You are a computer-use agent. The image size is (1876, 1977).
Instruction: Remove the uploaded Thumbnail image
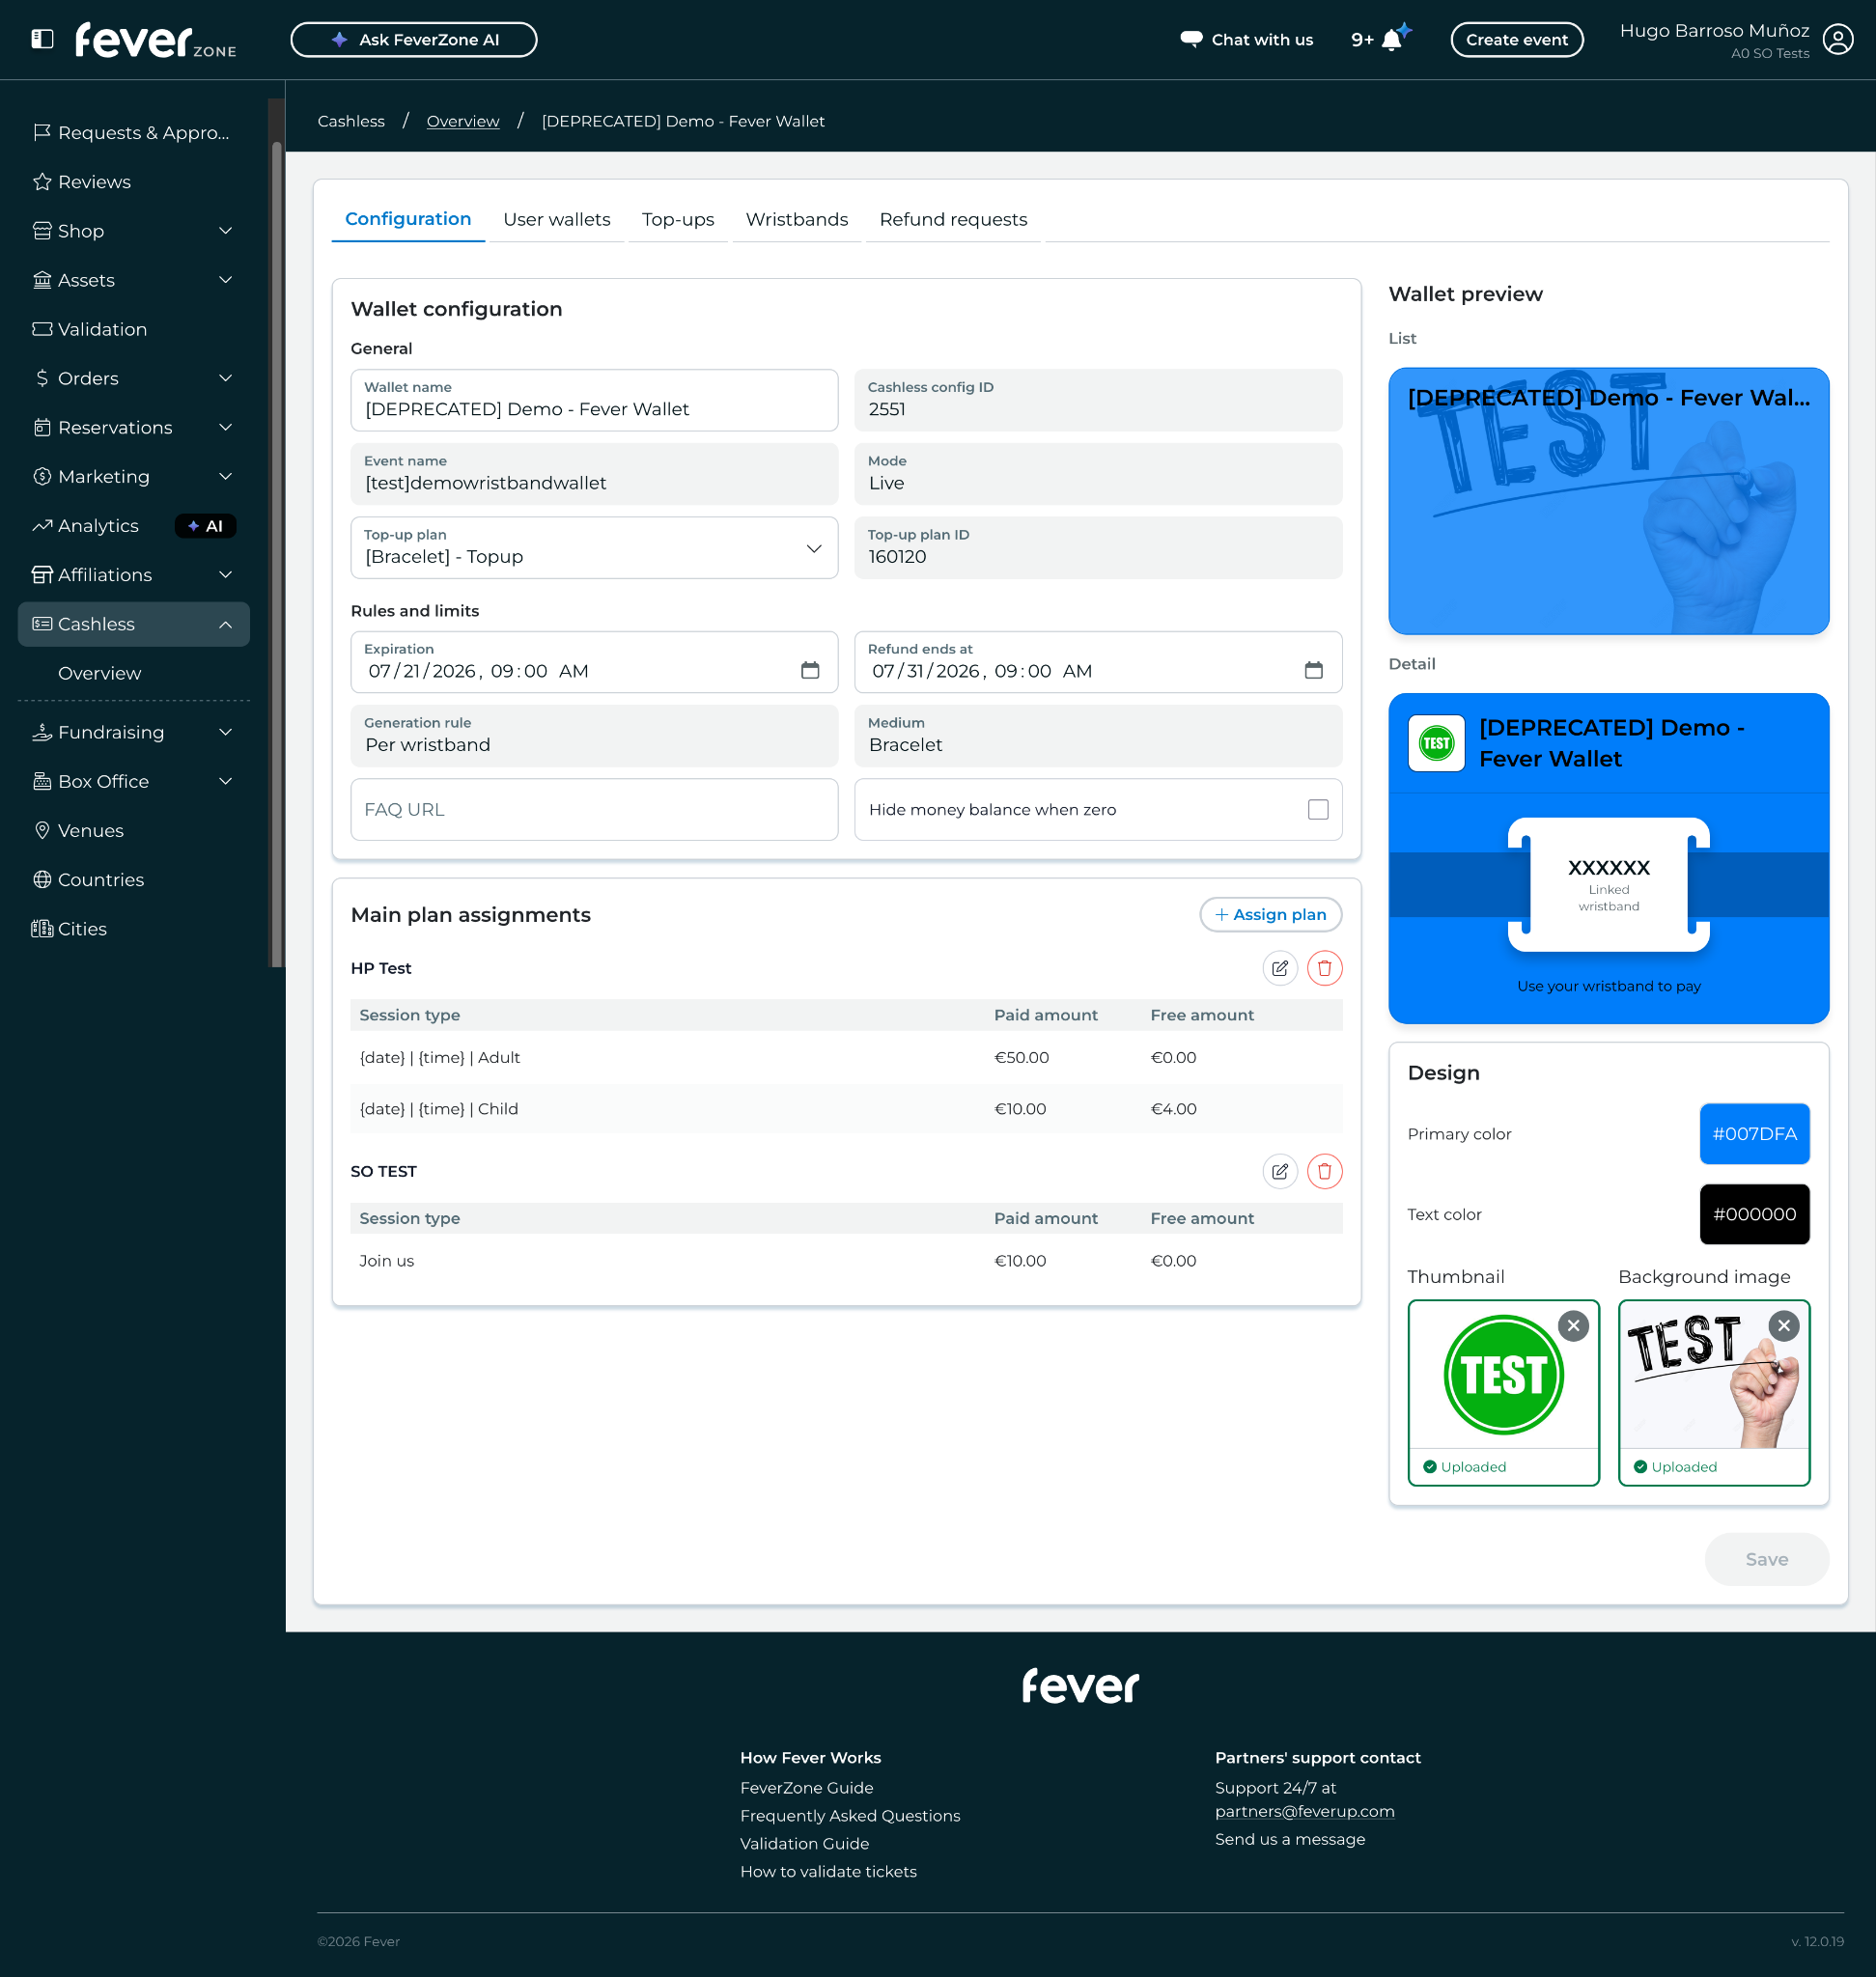1573,1326
